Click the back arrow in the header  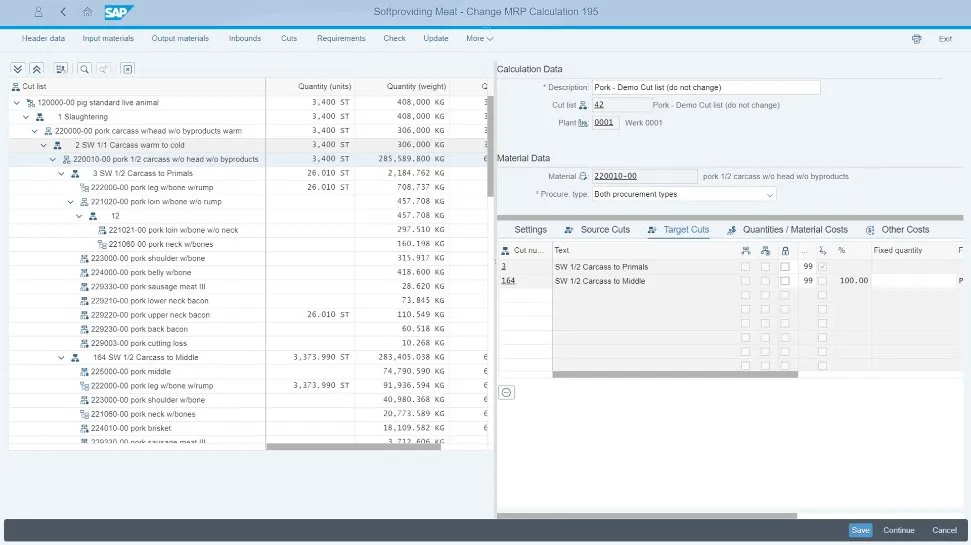tap(64, 12)
